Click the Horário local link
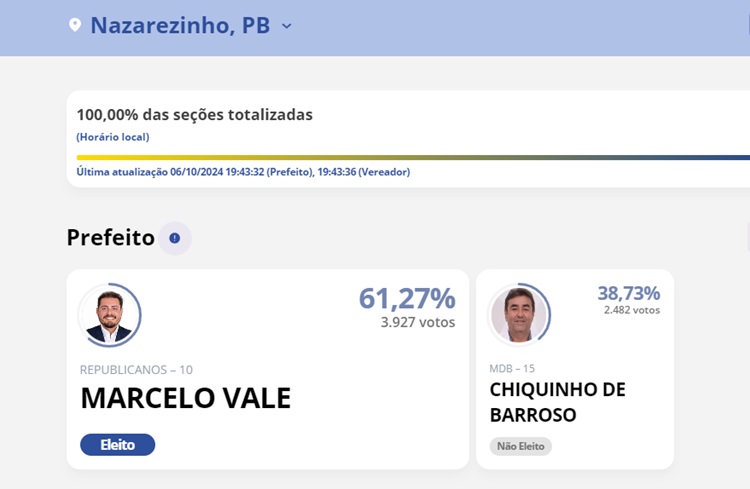This screenshot has height=489, width=750. coord(112,136)
